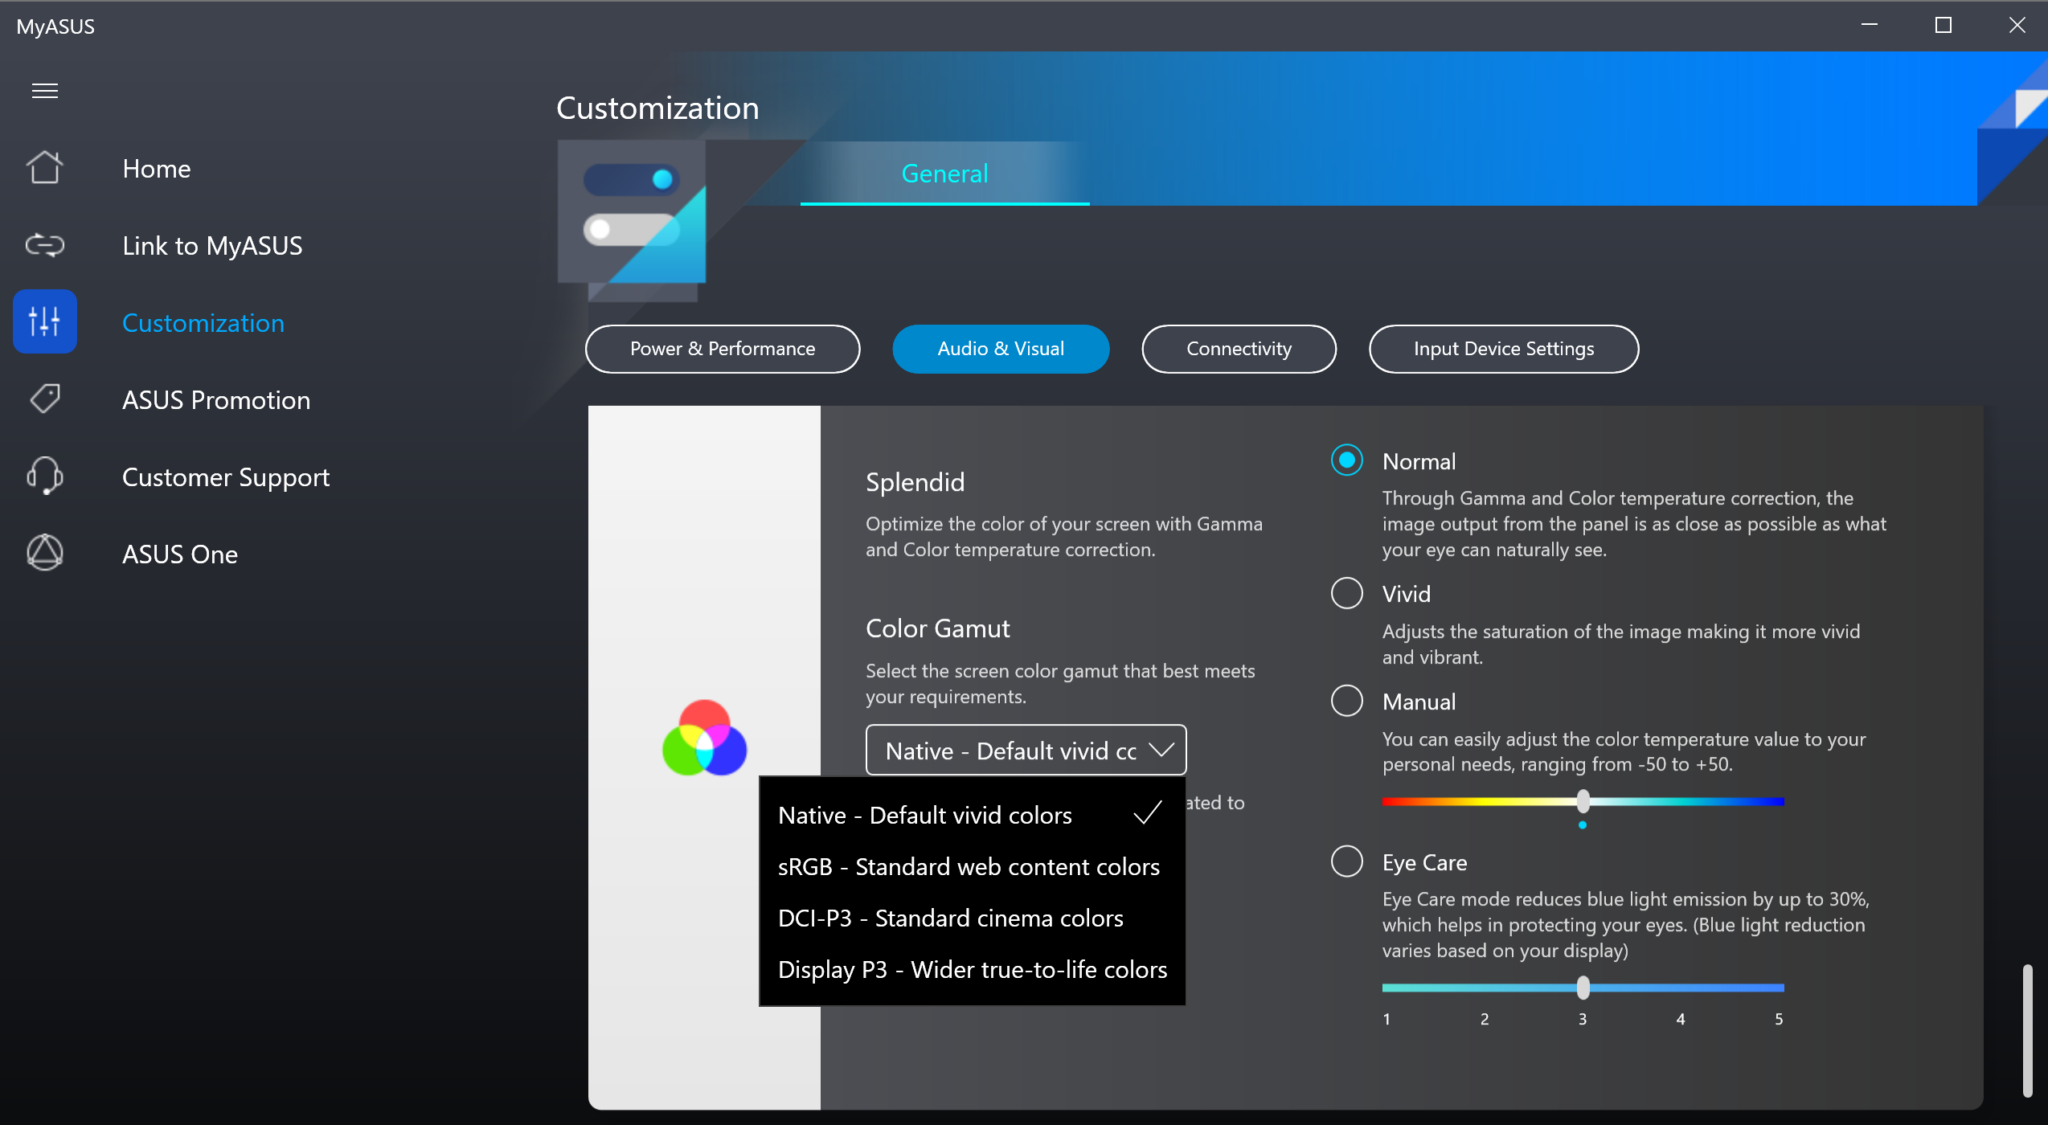Choose sRGB - Standard web content colors

[x=968, y=867]
